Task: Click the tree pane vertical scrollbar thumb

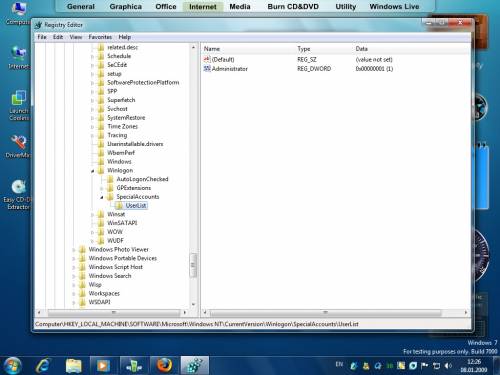Action: tap(193, 265)
